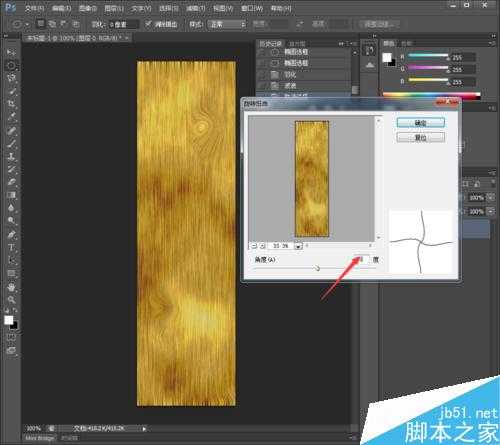Activate the Zoom tool in the toolbox
The image size is (500, 445).
tap(11, 300)
